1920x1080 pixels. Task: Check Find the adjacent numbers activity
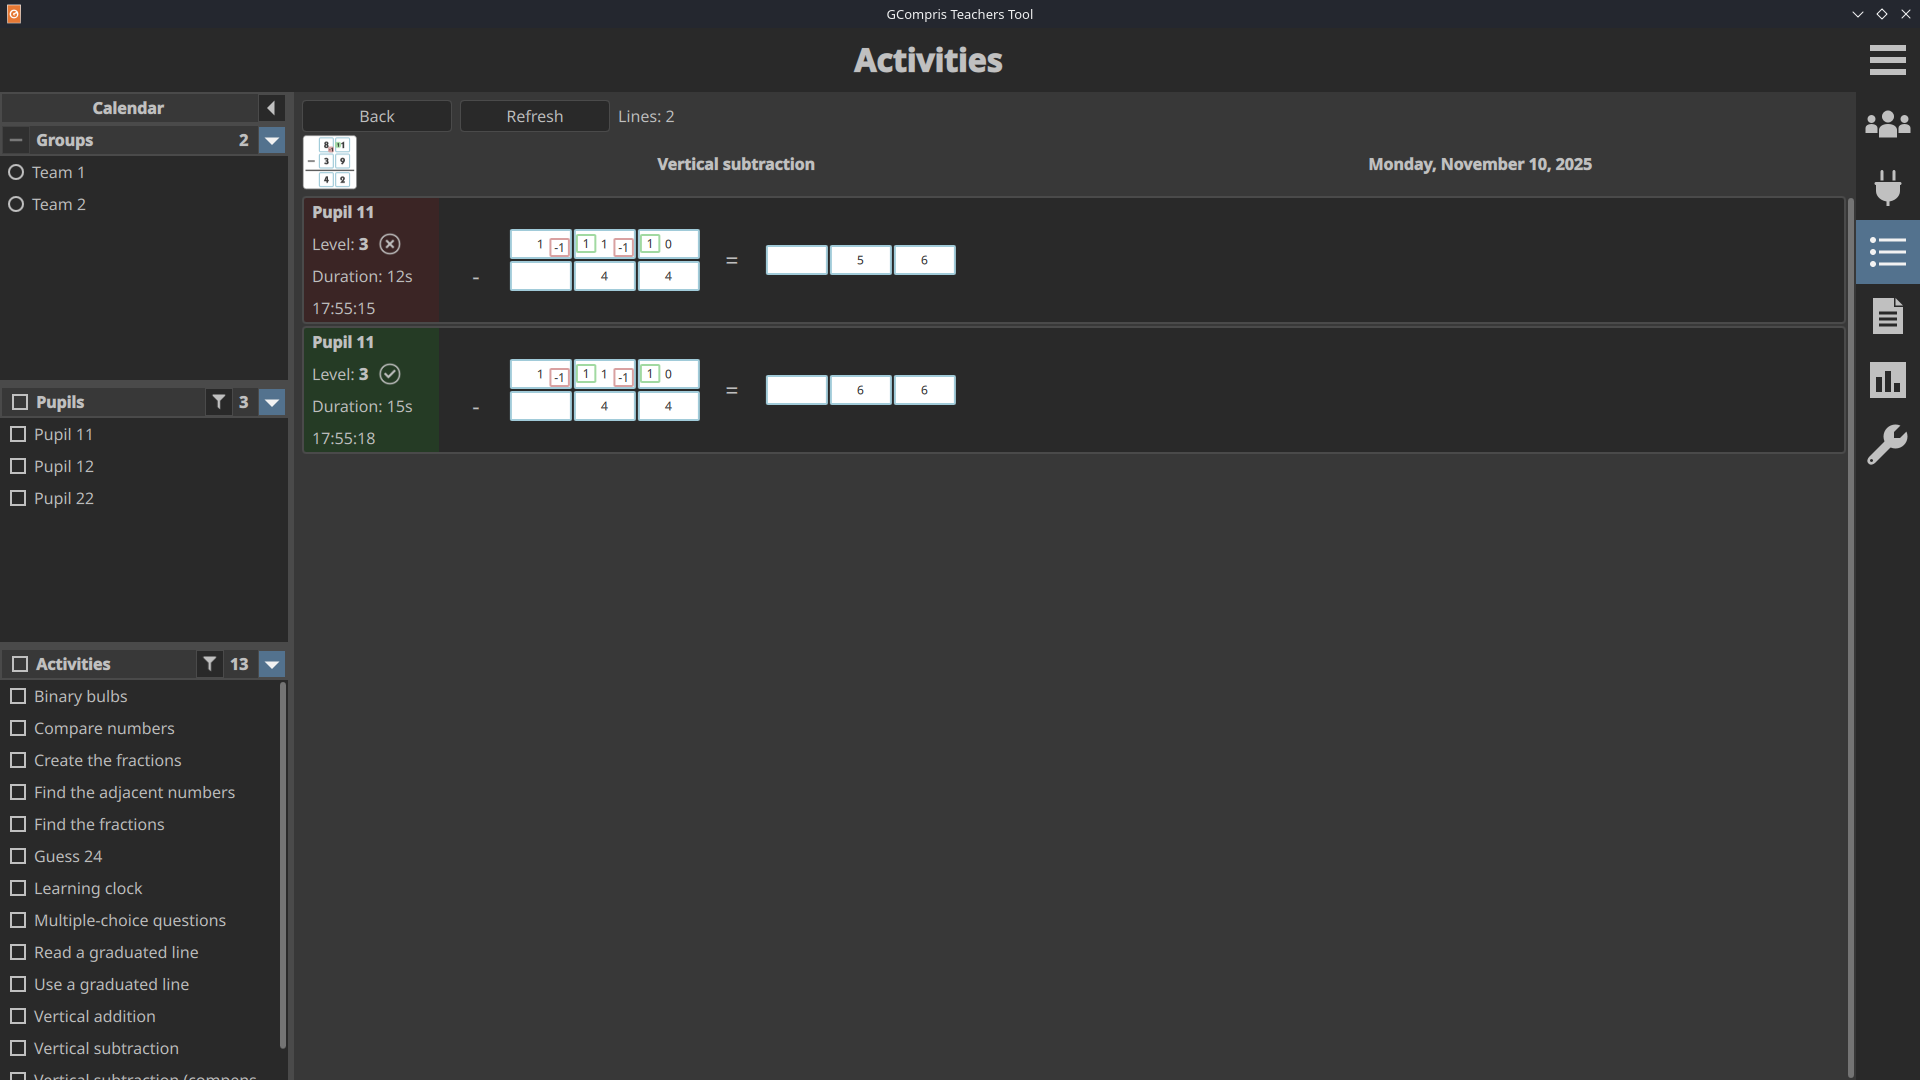click(x=18, y=792)
